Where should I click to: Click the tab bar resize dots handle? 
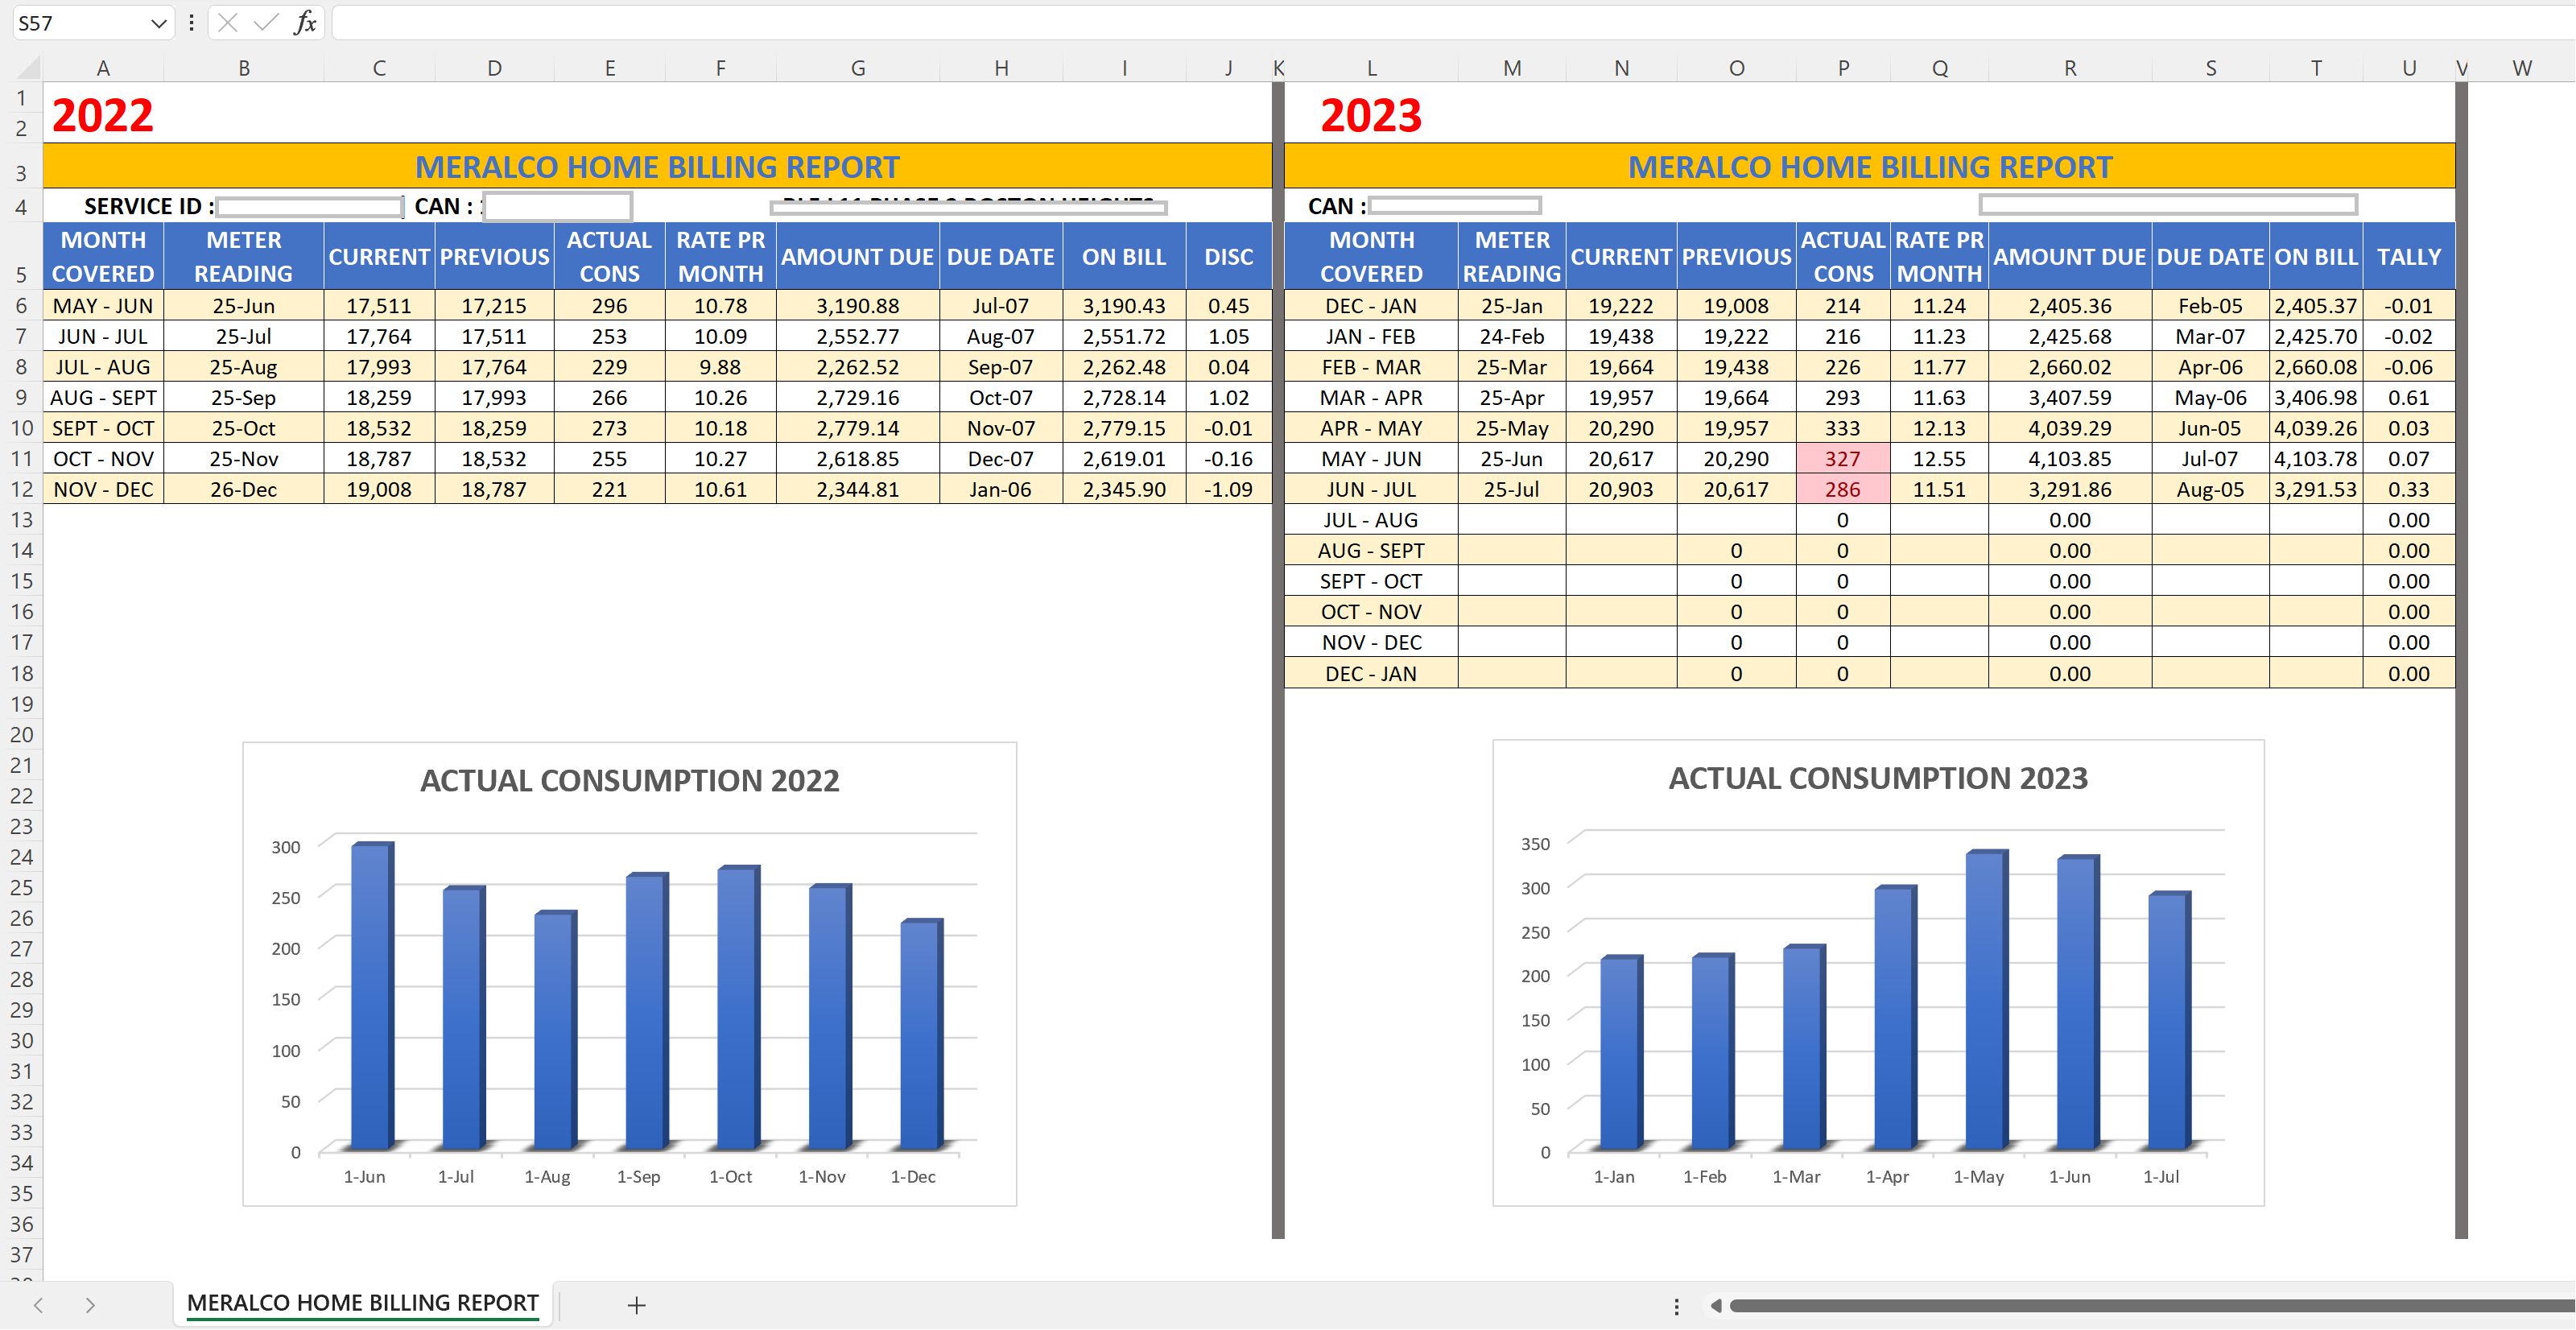coord(1676,1305)
